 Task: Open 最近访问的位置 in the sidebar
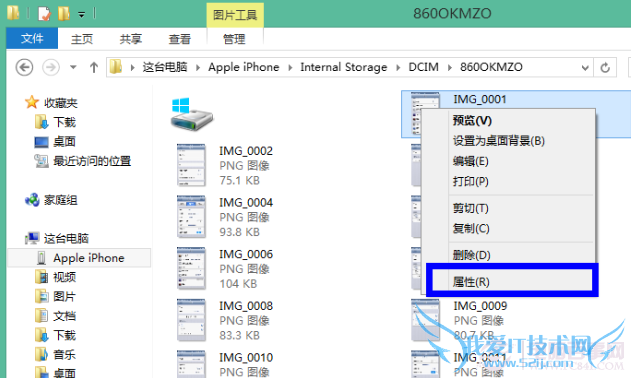[x=92, y=161]
